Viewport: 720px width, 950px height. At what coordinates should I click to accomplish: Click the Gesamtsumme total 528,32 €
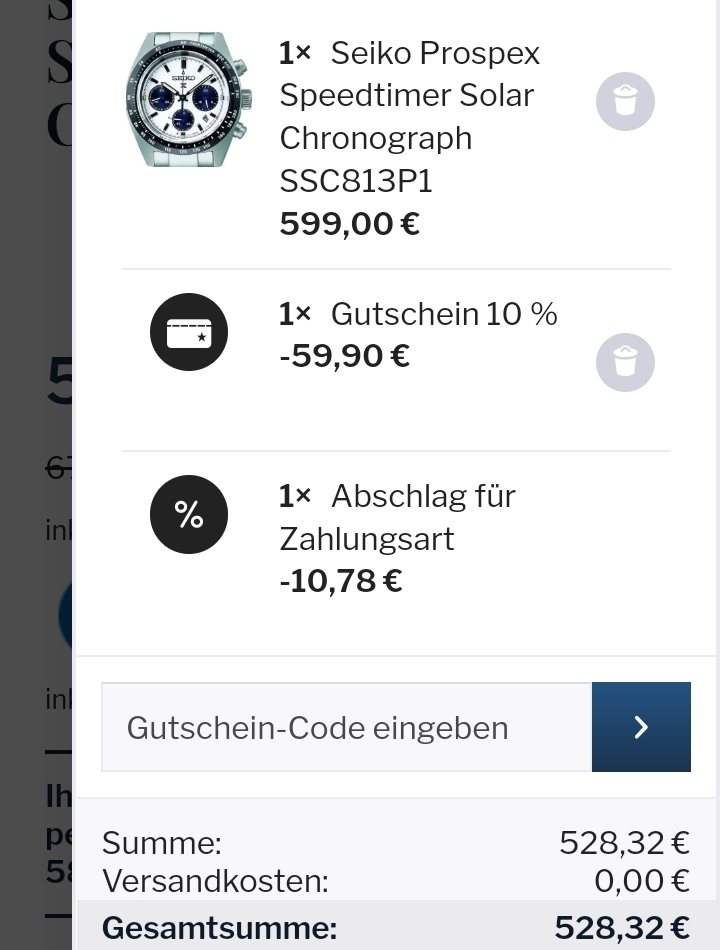click(622, 927)
